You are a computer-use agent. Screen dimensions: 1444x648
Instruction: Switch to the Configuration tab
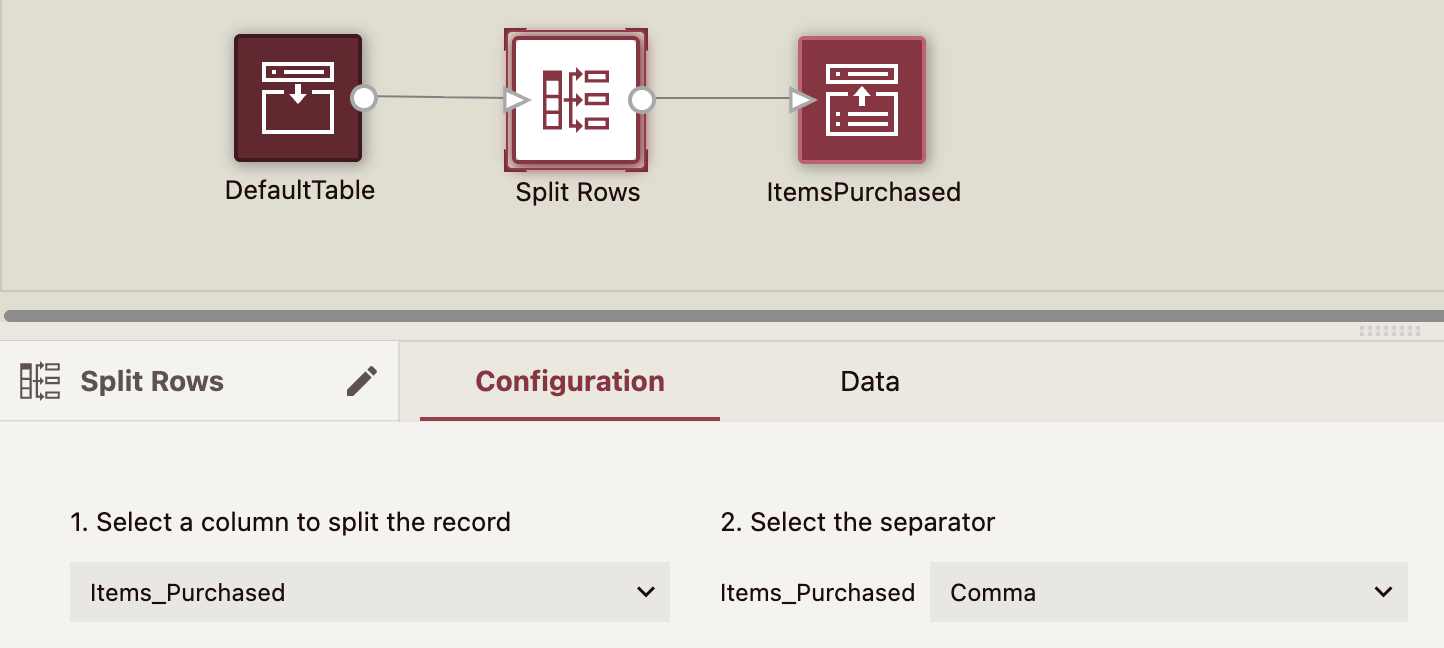(569, 381)
